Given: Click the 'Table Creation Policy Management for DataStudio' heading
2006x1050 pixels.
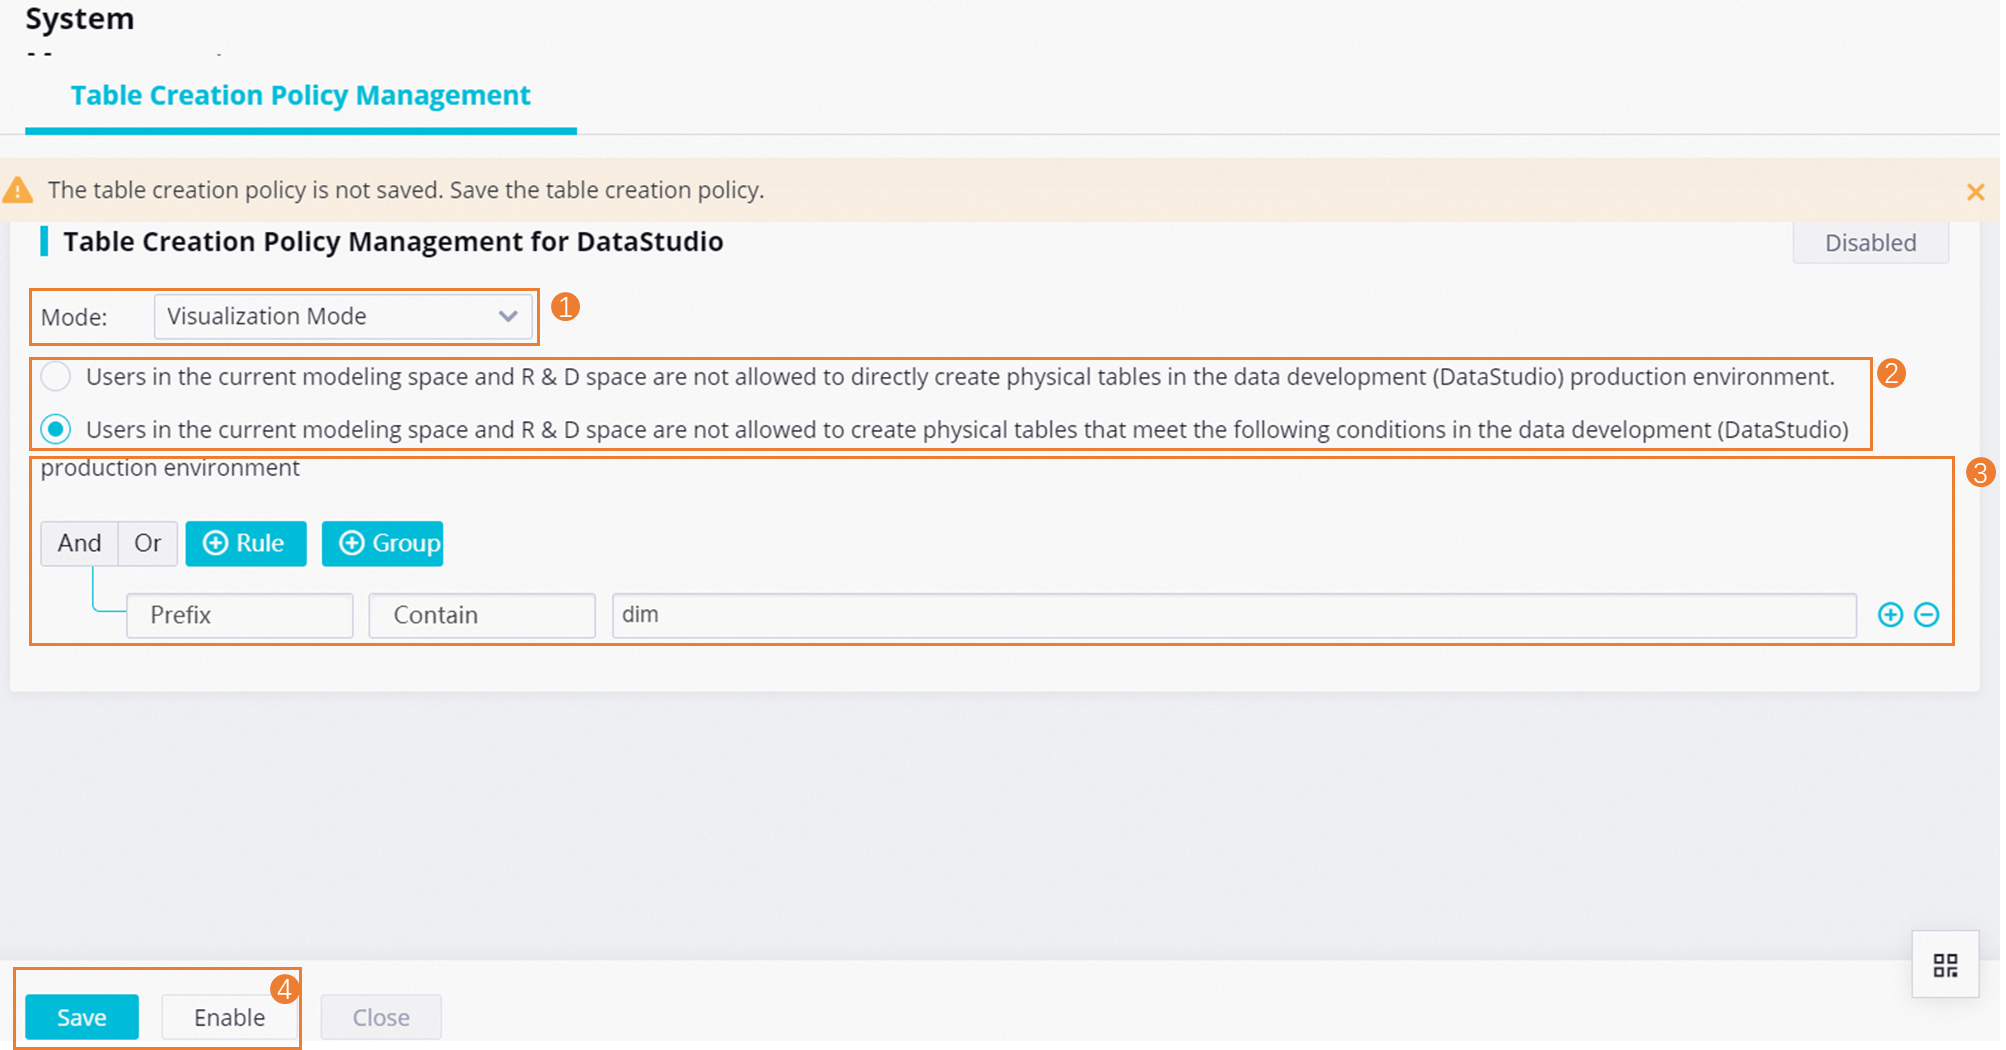Looking at the screenshot, I should (x=393, y=242).
